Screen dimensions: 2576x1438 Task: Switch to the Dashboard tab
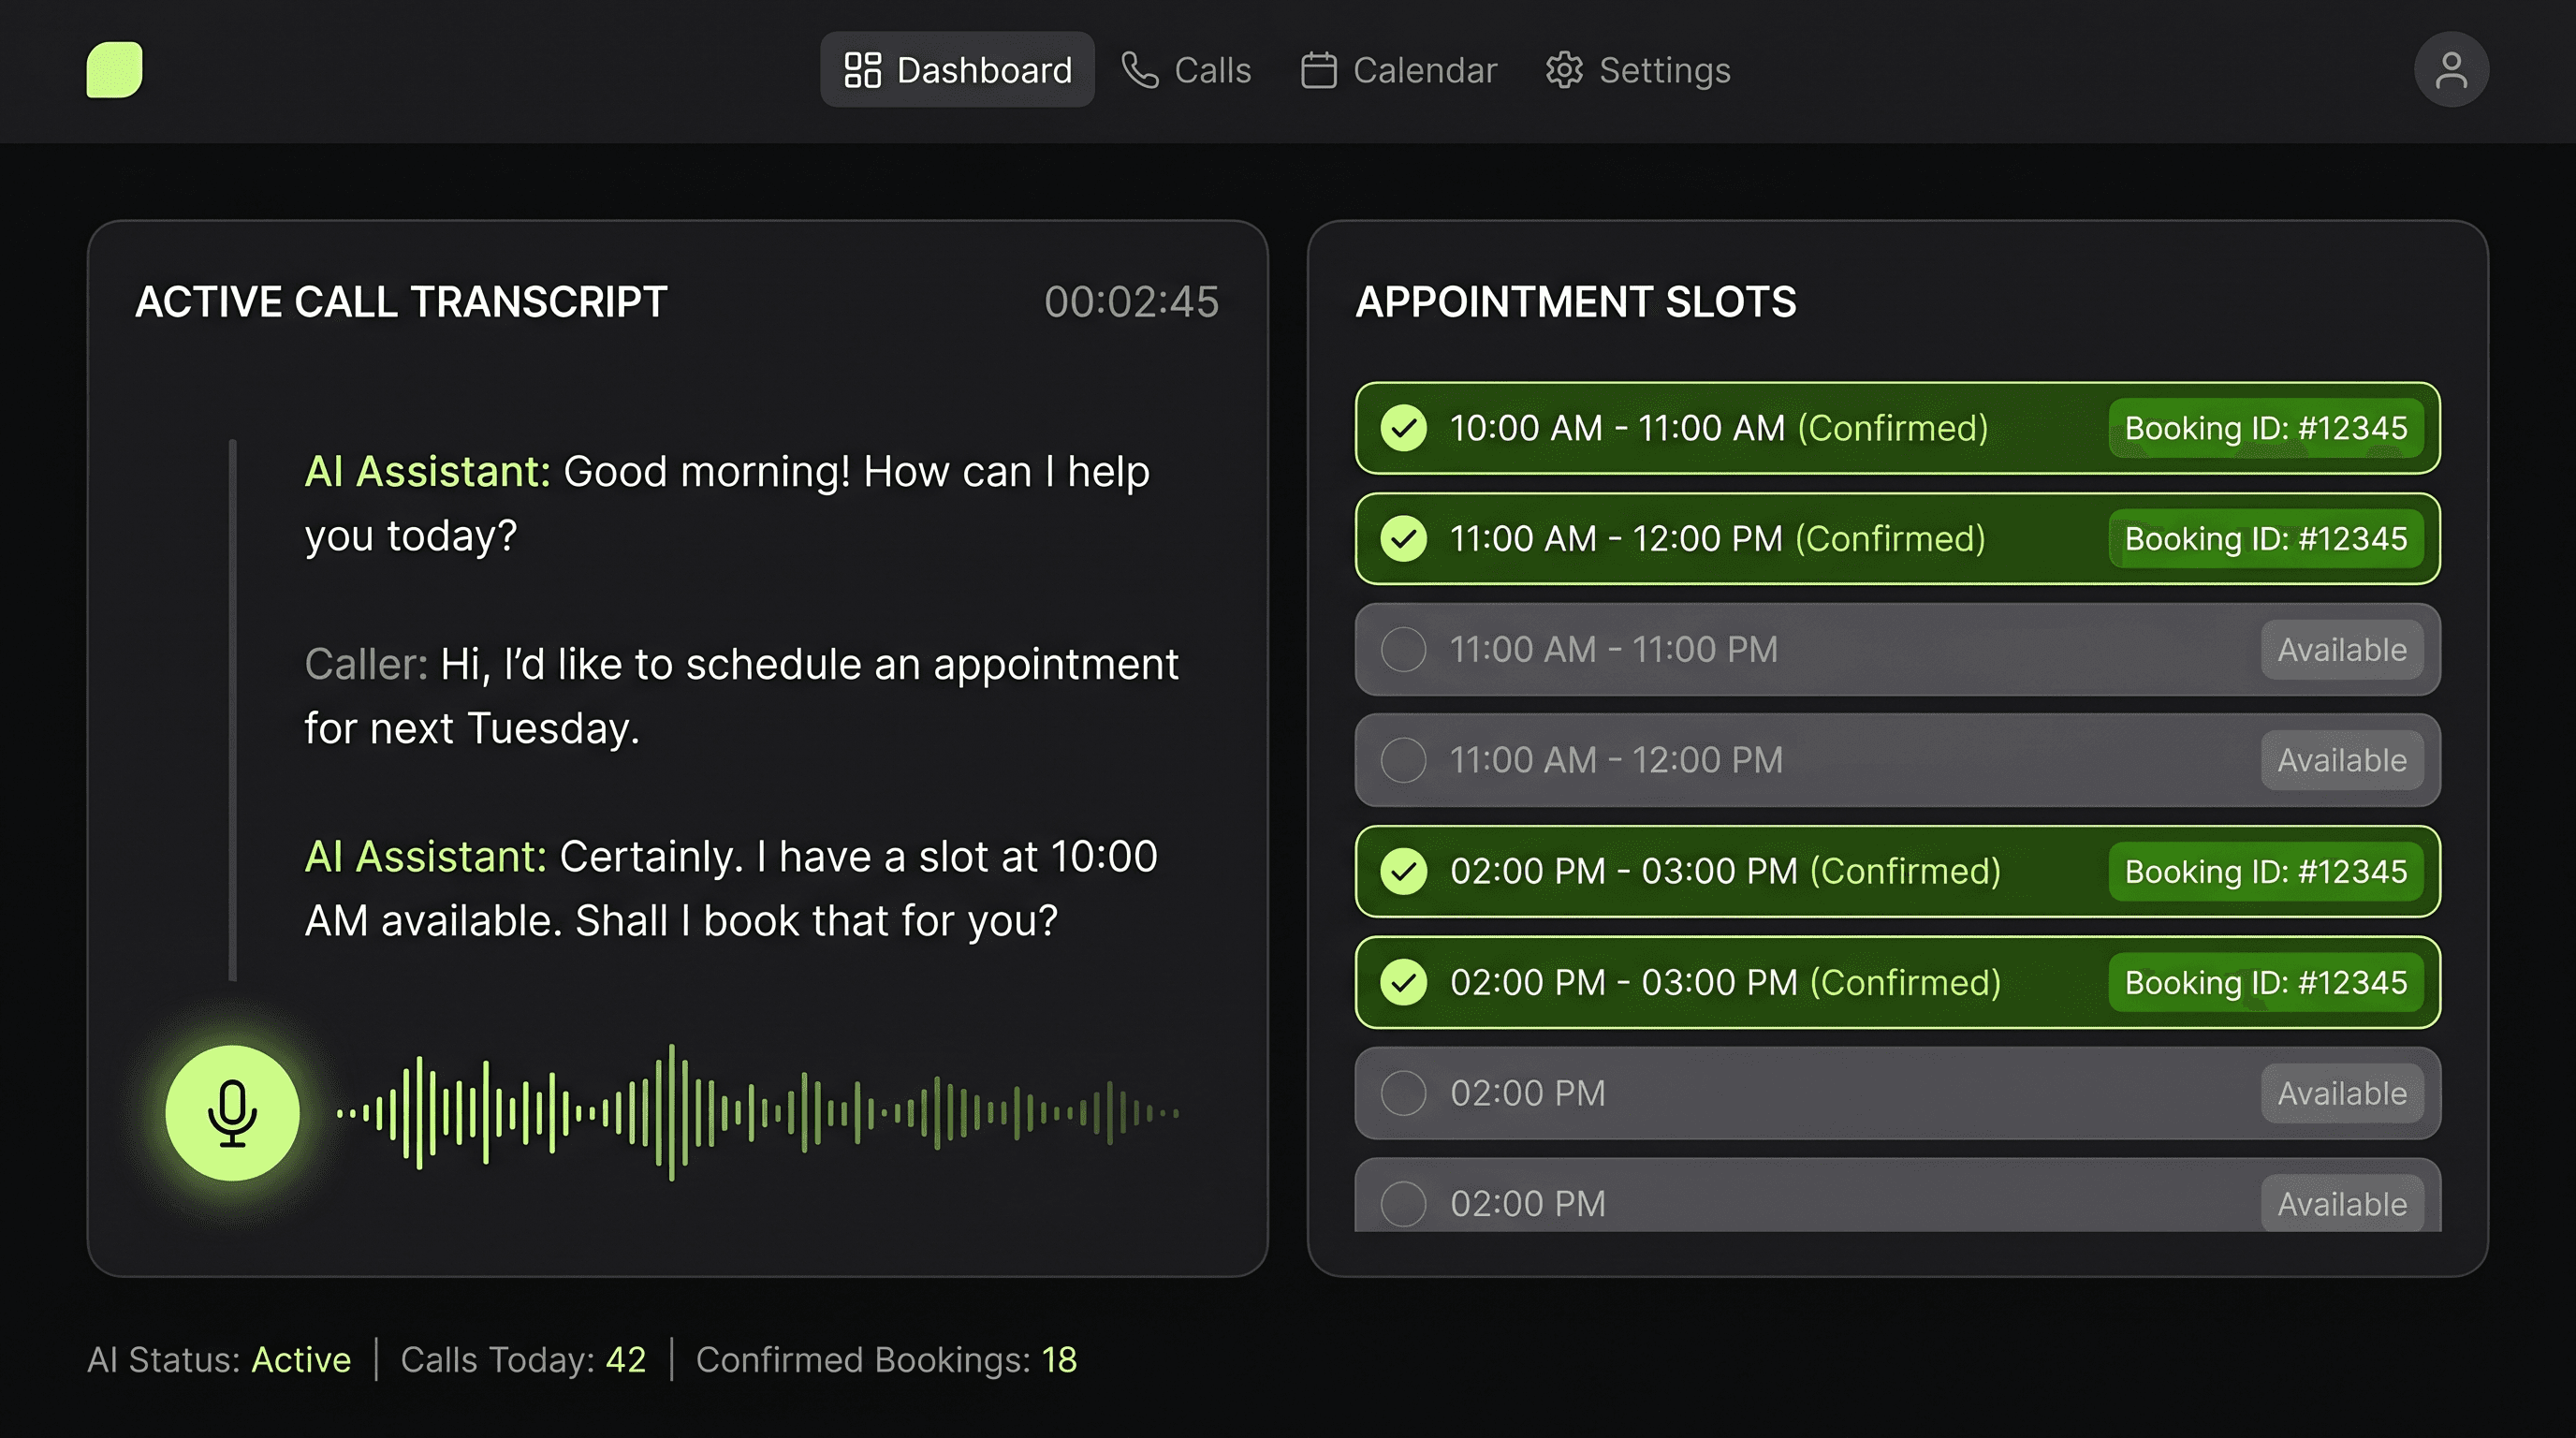click(957, 70)
